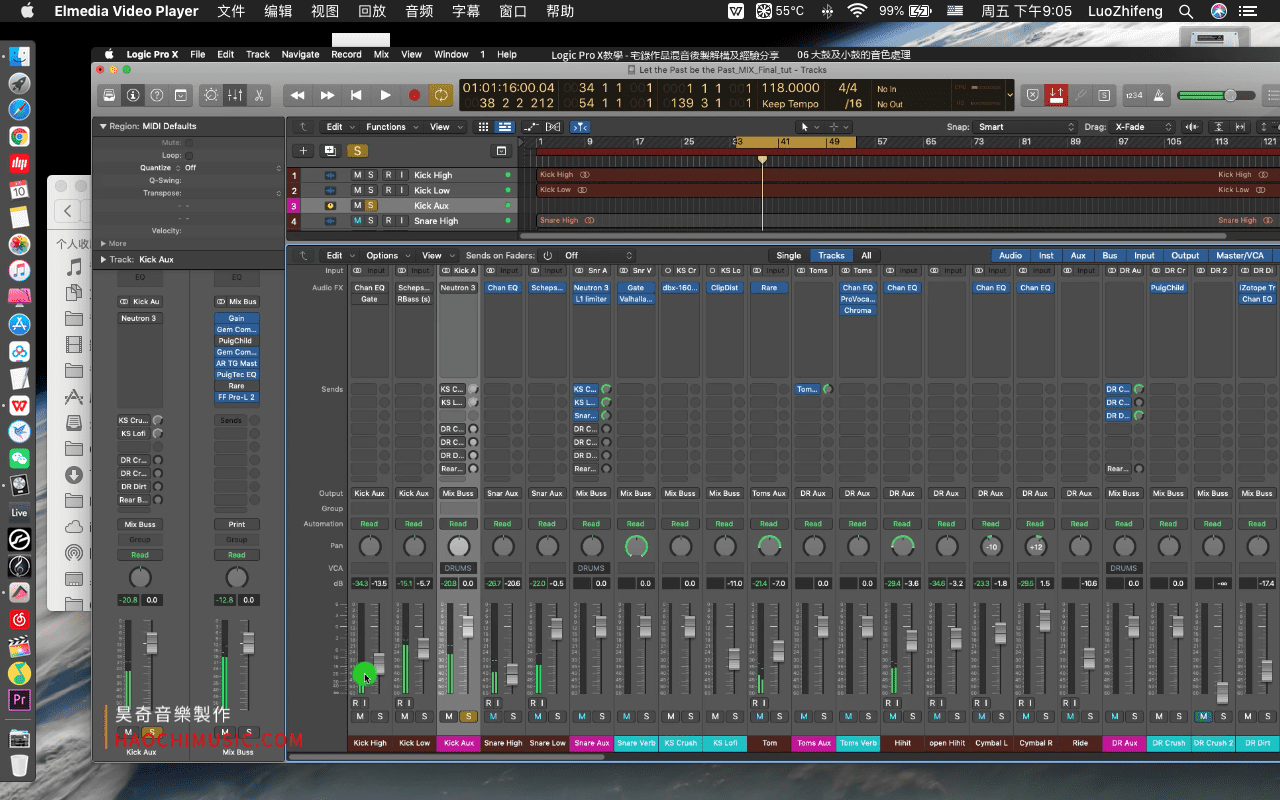Click the vertical auto zoom button
Screen dimensions: 1280x800
(1219, 127)
